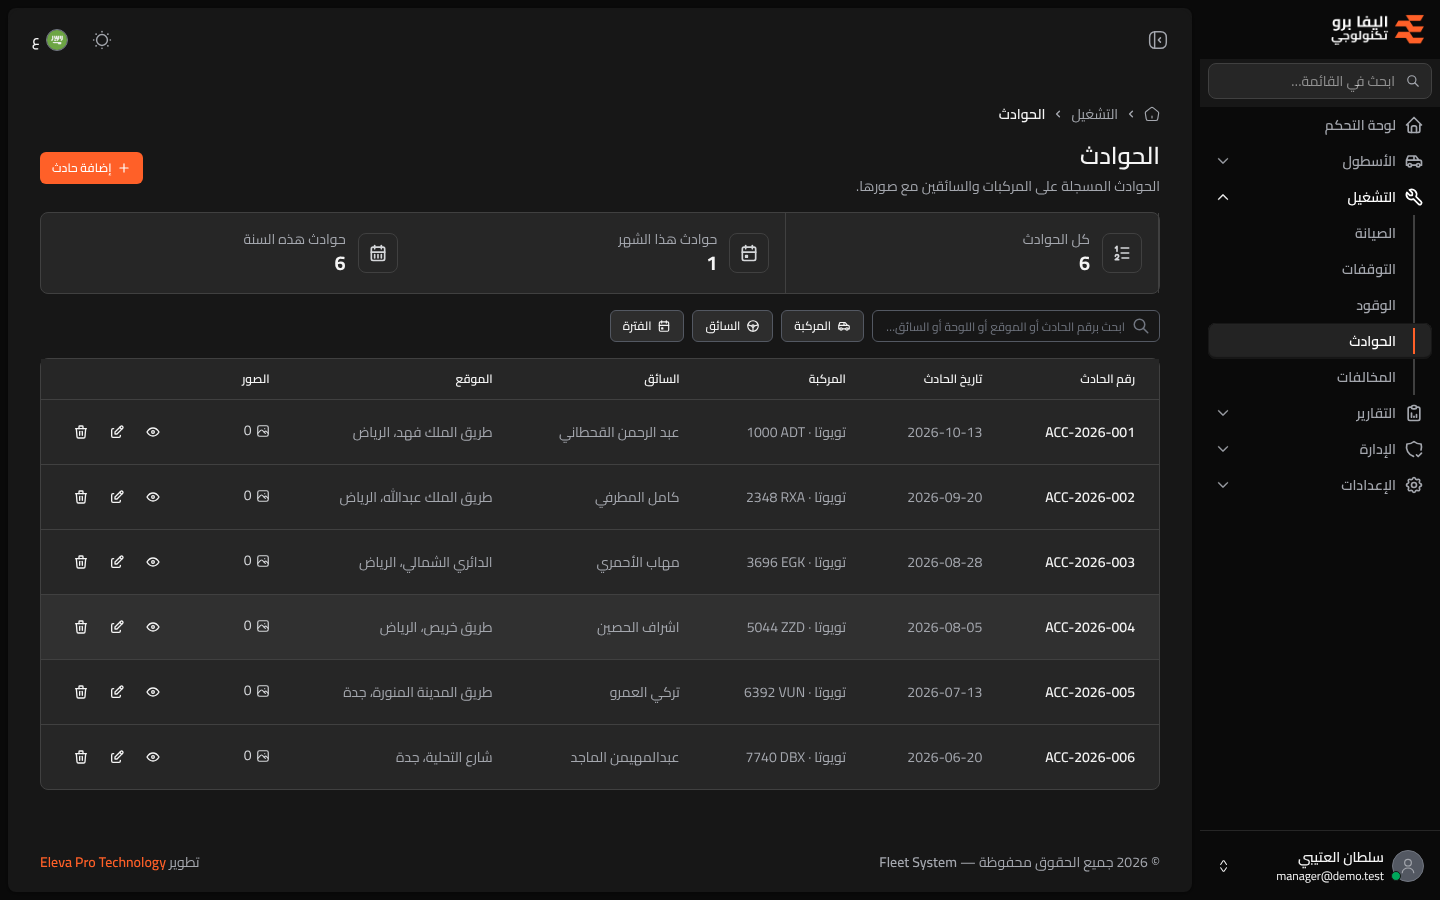
Task: Click the images icon in row ACC-2026-003
Action: pyautogui.click(x=263, y=561)
